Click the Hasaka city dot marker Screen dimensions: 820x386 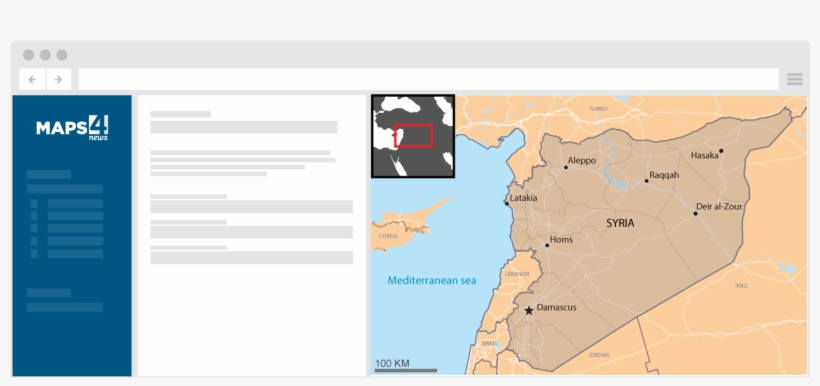click(721, 151)
